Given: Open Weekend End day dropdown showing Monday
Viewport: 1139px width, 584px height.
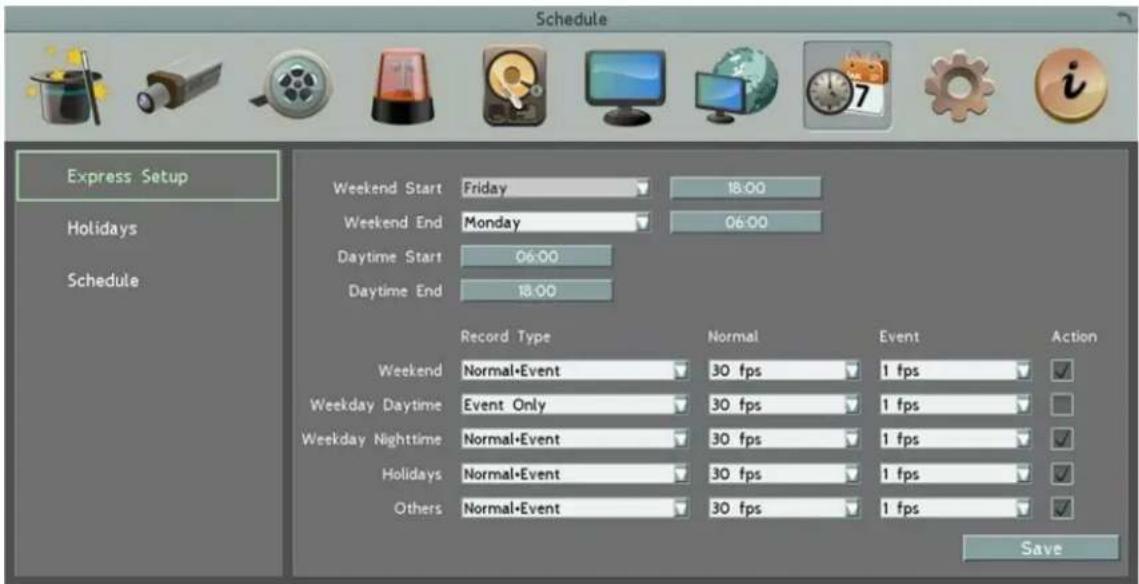Looking at the screenshot, I should (x=556, y=223).
